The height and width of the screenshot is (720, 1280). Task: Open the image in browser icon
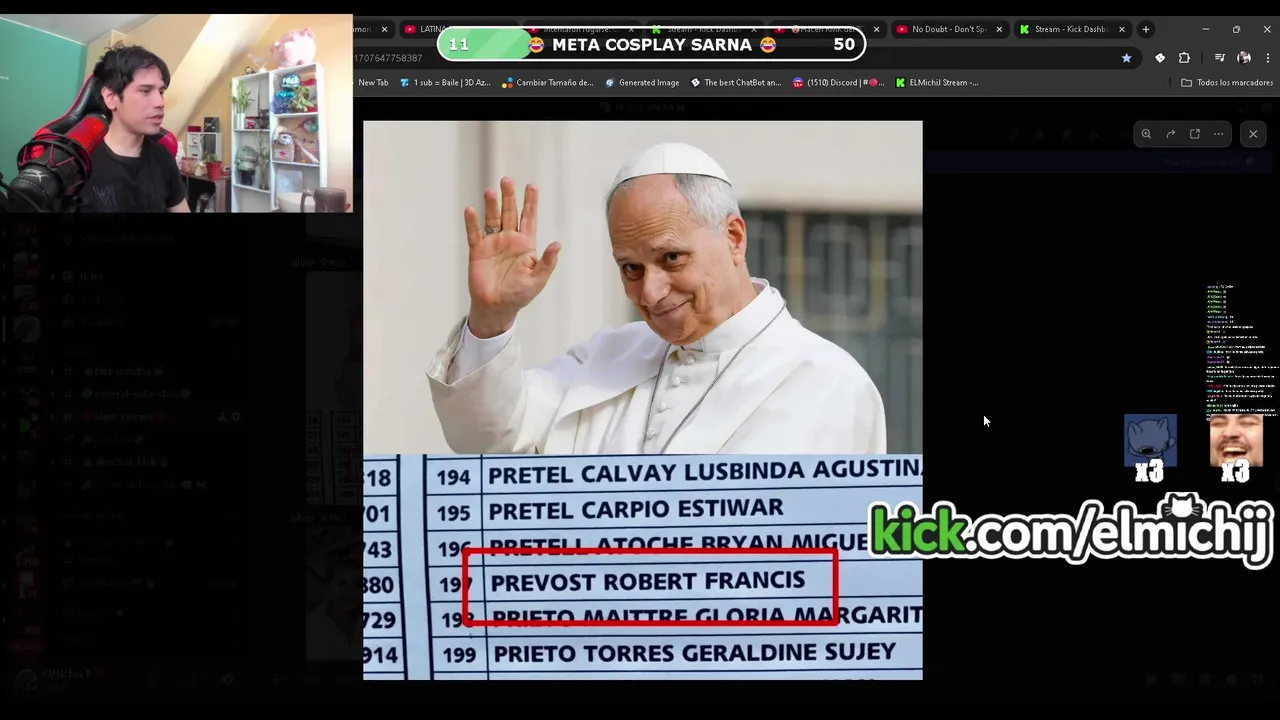click(x=1194, y=134)
